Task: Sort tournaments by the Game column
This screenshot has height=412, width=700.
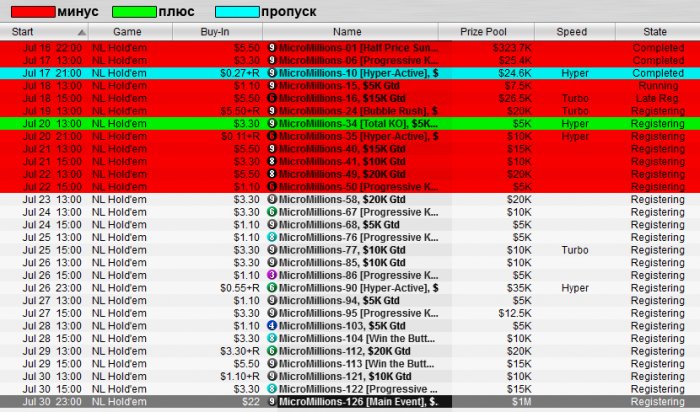Action: (127, 32)
